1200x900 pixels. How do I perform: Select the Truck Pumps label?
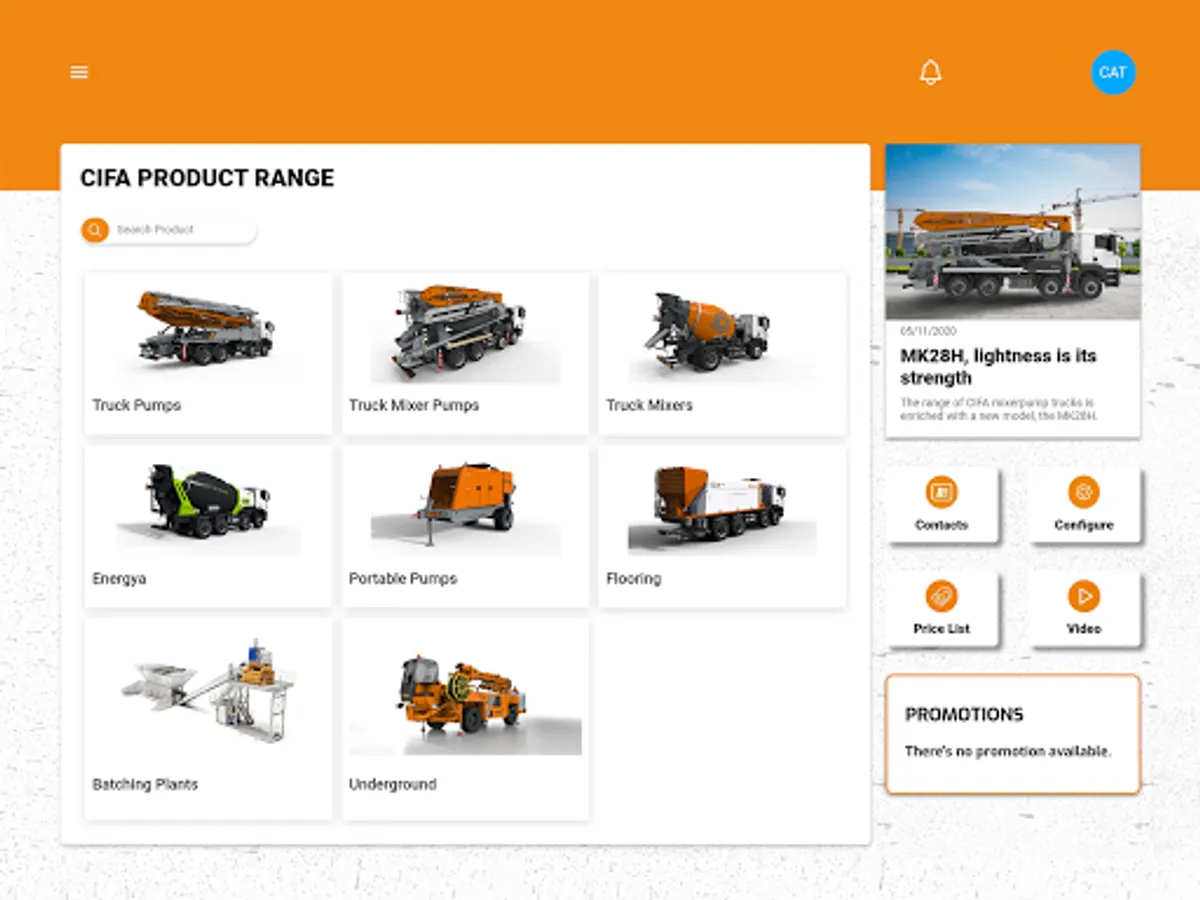tap(137, 405)
